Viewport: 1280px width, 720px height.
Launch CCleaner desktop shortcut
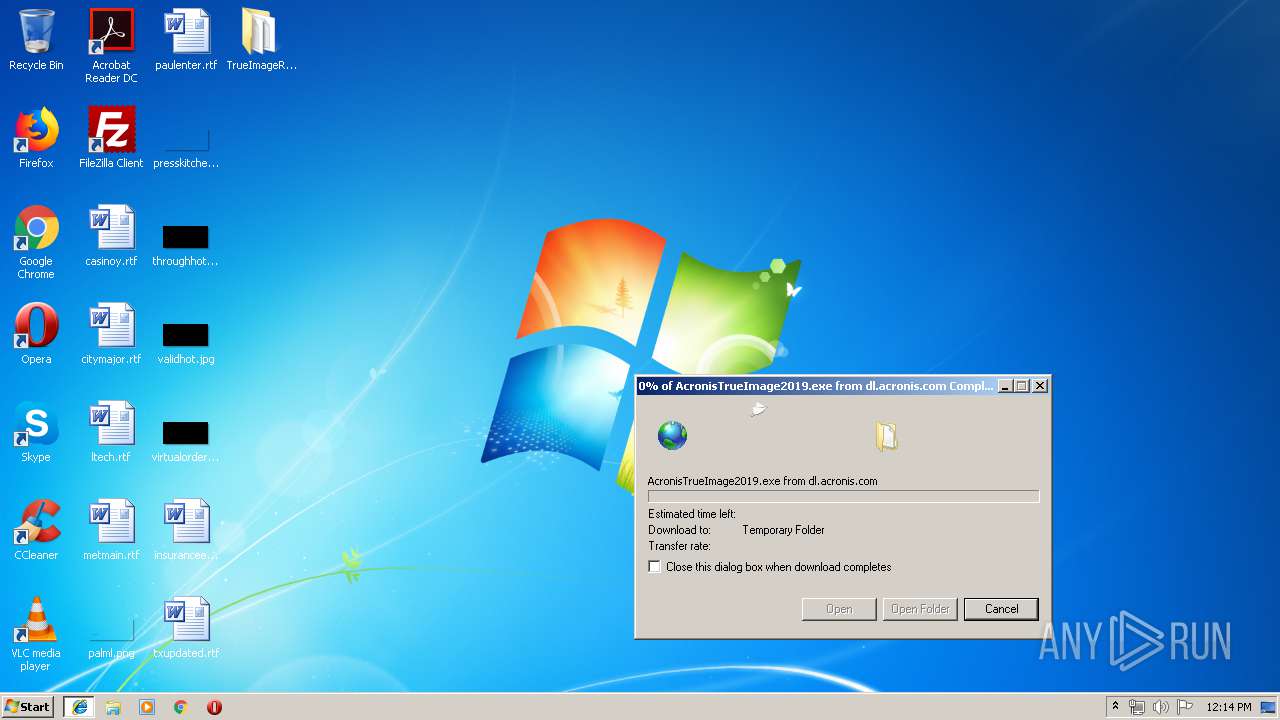(x=36, y=531)
